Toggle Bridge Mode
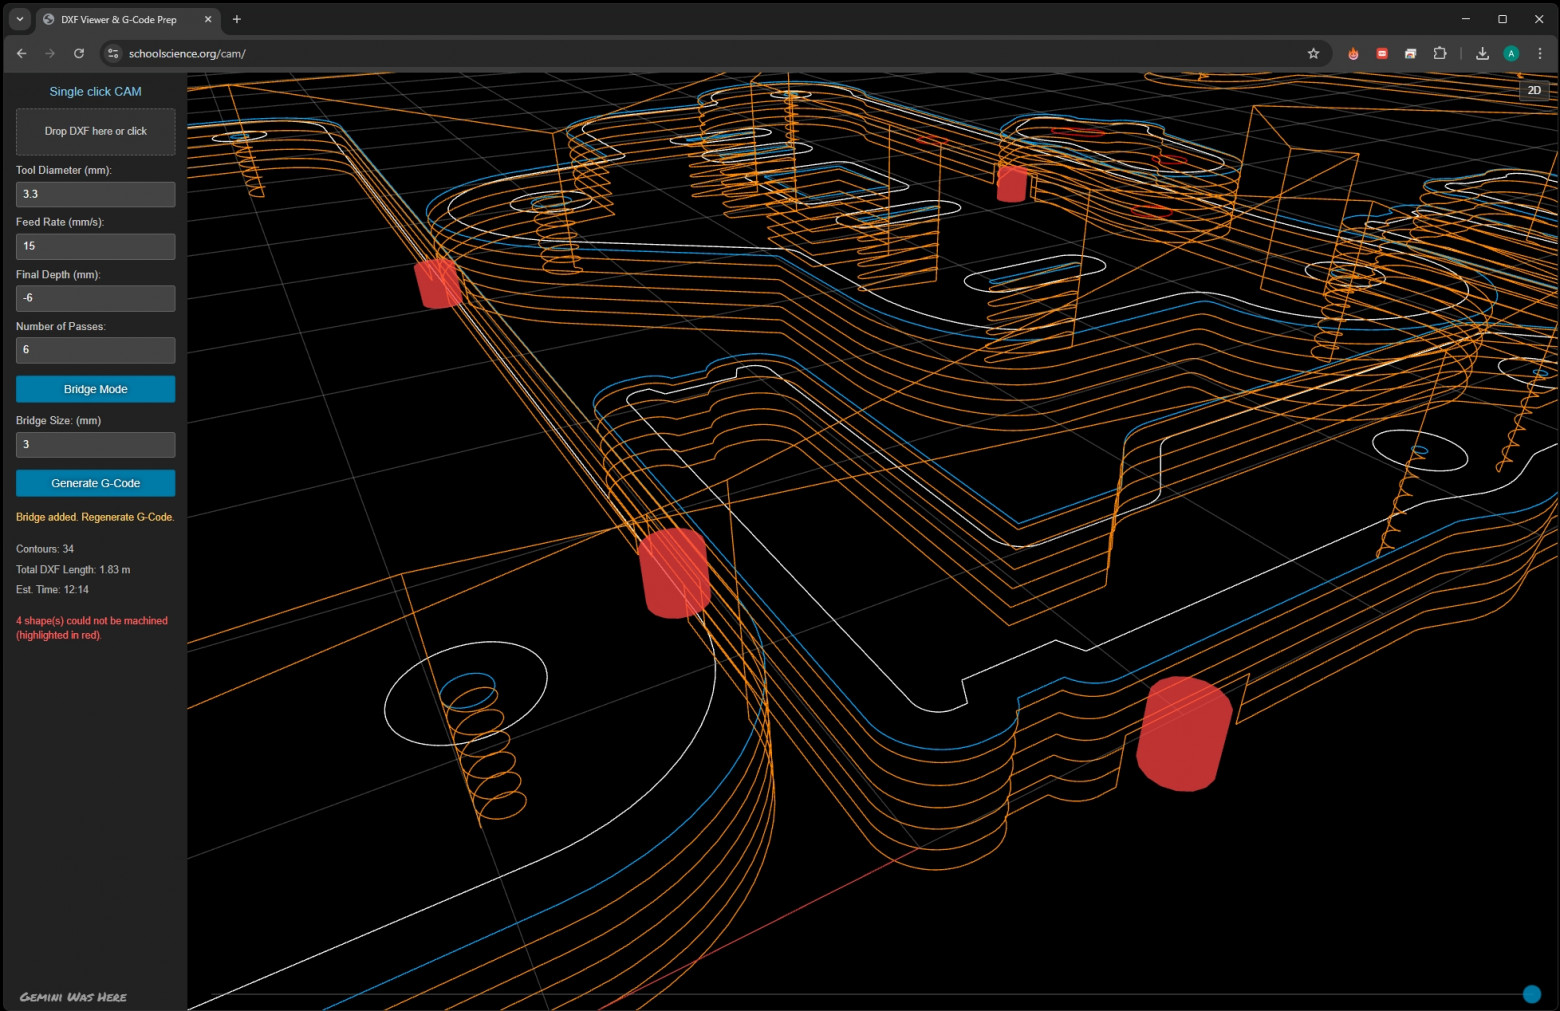This screenshot has width=1560, height=1011. [x=96, y=389]
